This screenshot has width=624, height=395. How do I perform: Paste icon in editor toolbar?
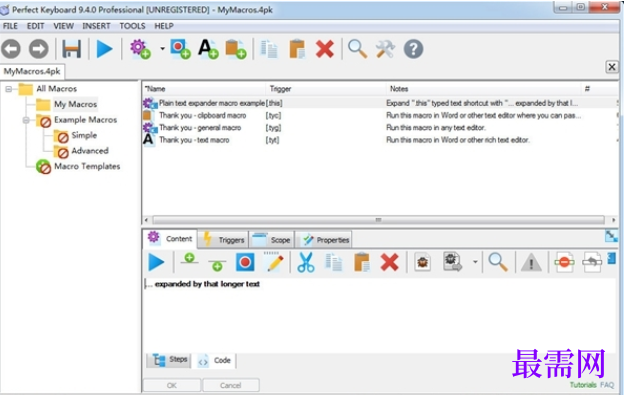tap(362, 263)
